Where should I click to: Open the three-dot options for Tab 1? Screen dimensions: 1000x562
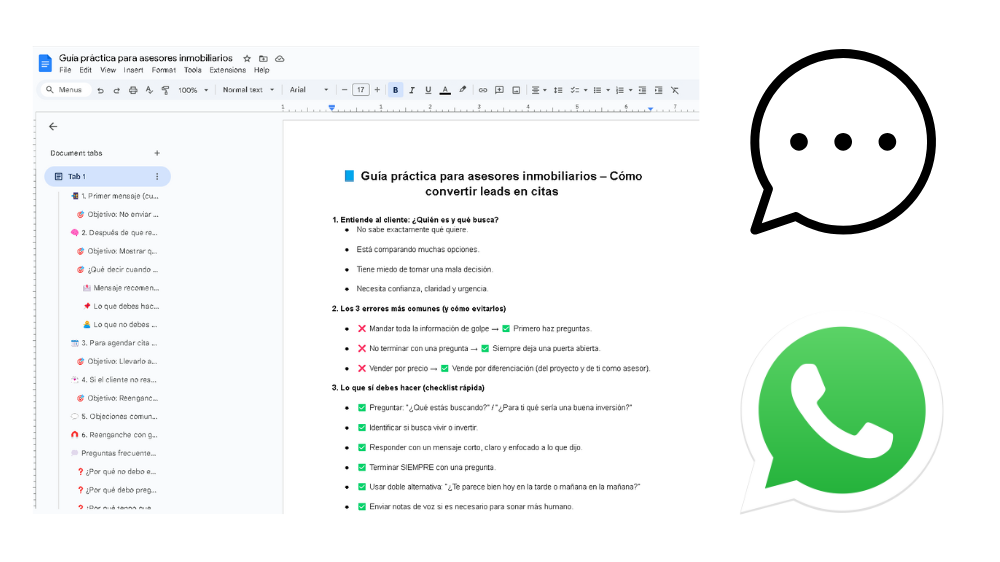pyautogui.click(x=157, y=176)
